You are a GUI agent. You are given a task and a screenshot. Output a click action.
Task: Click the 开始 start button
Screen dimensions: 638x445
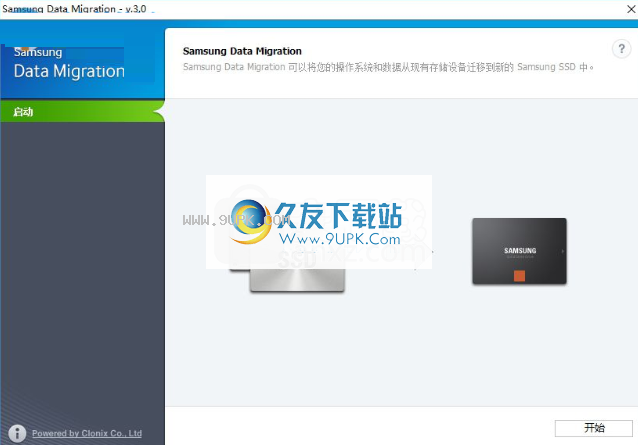point(594,428)
